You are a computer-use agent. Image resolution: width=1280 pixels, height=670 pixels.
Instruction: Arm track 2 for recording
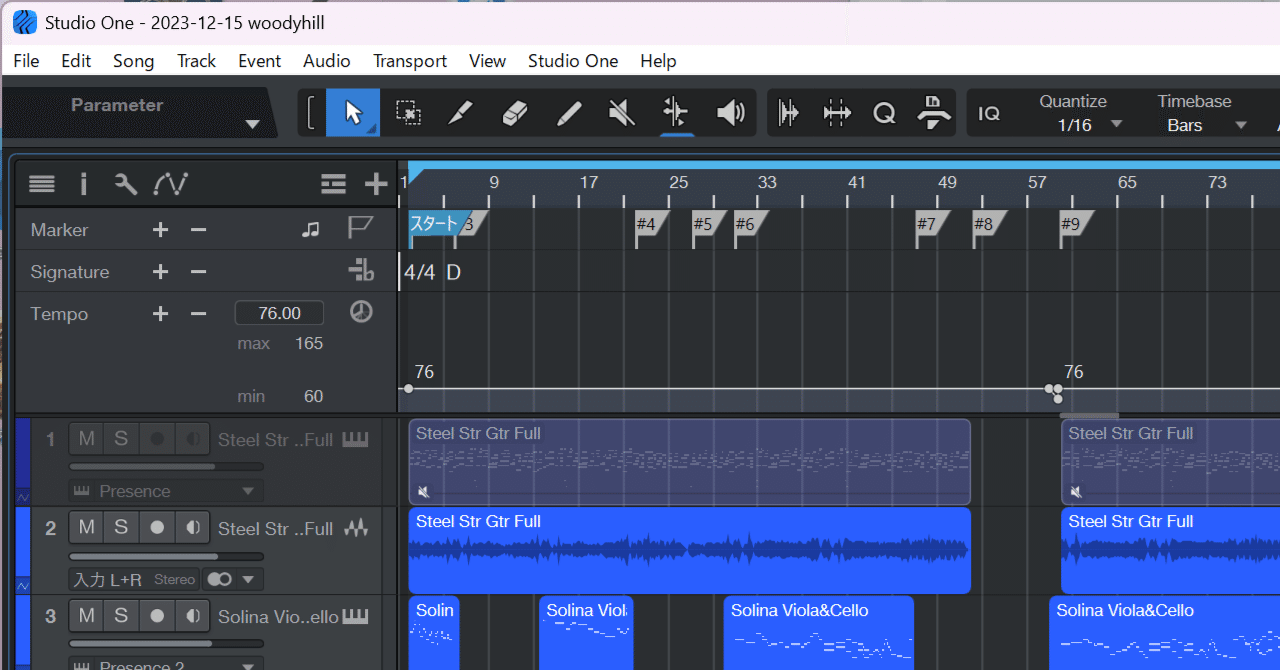(156, 527)
